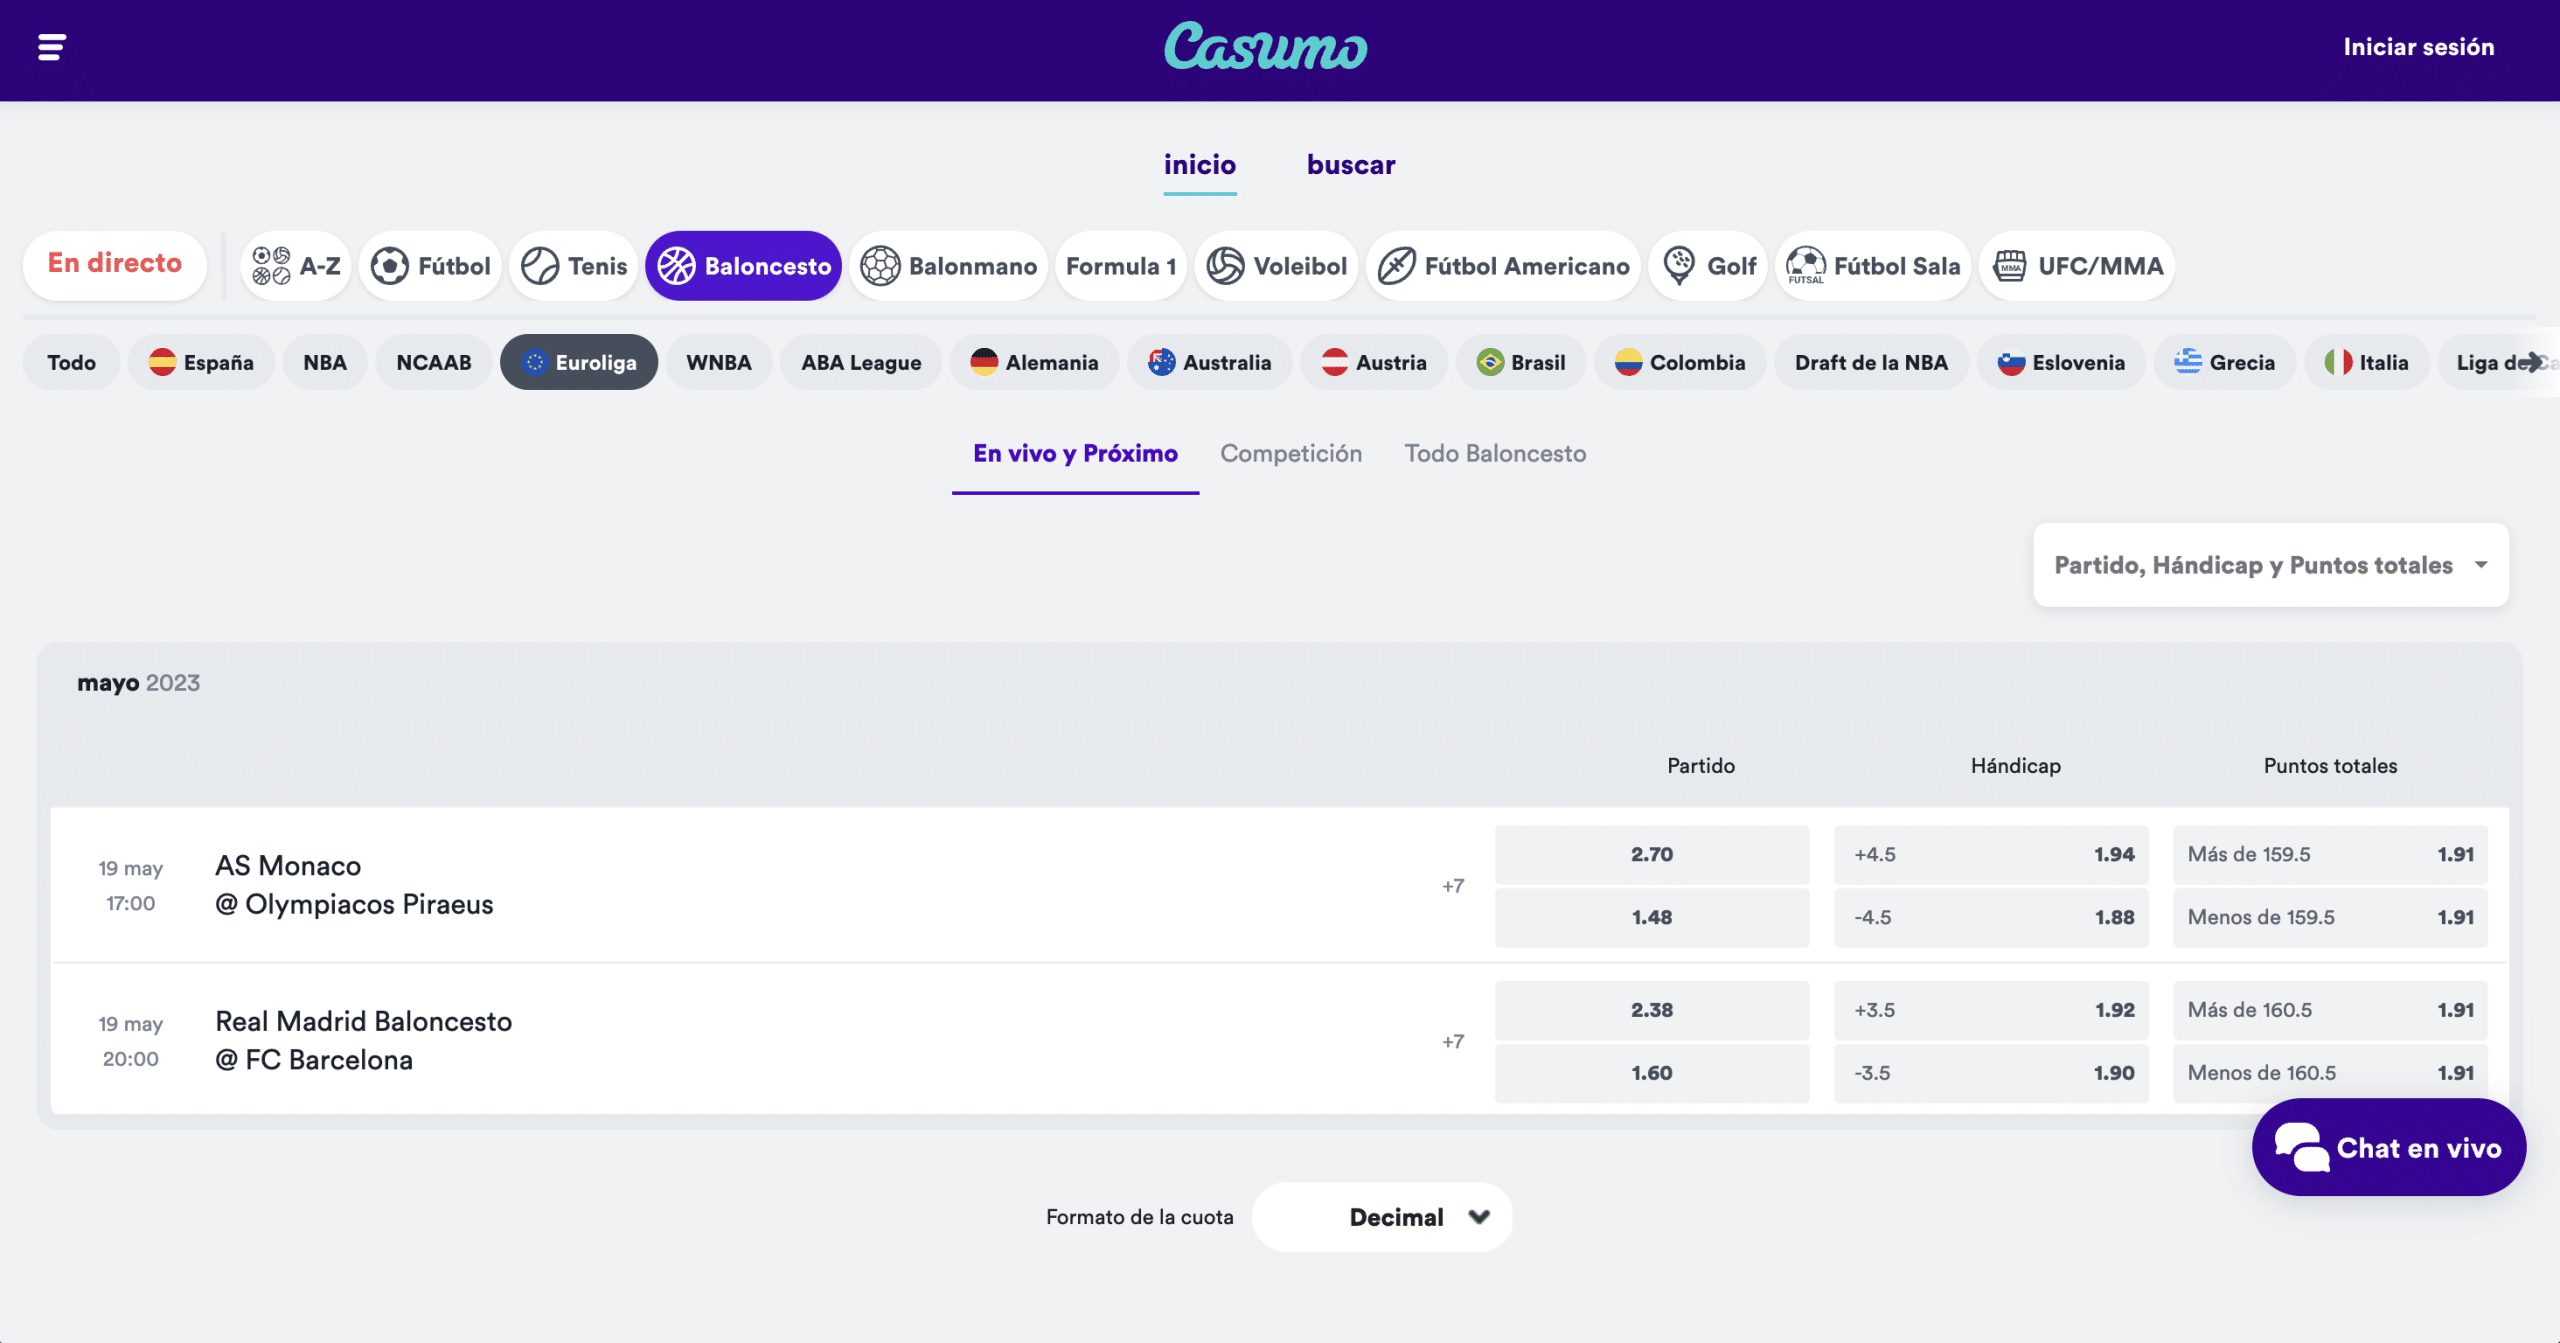This screenshot has width=2560, height=1343.
Task: Open Chat en vivo support
Action: click(2379, 1147)
